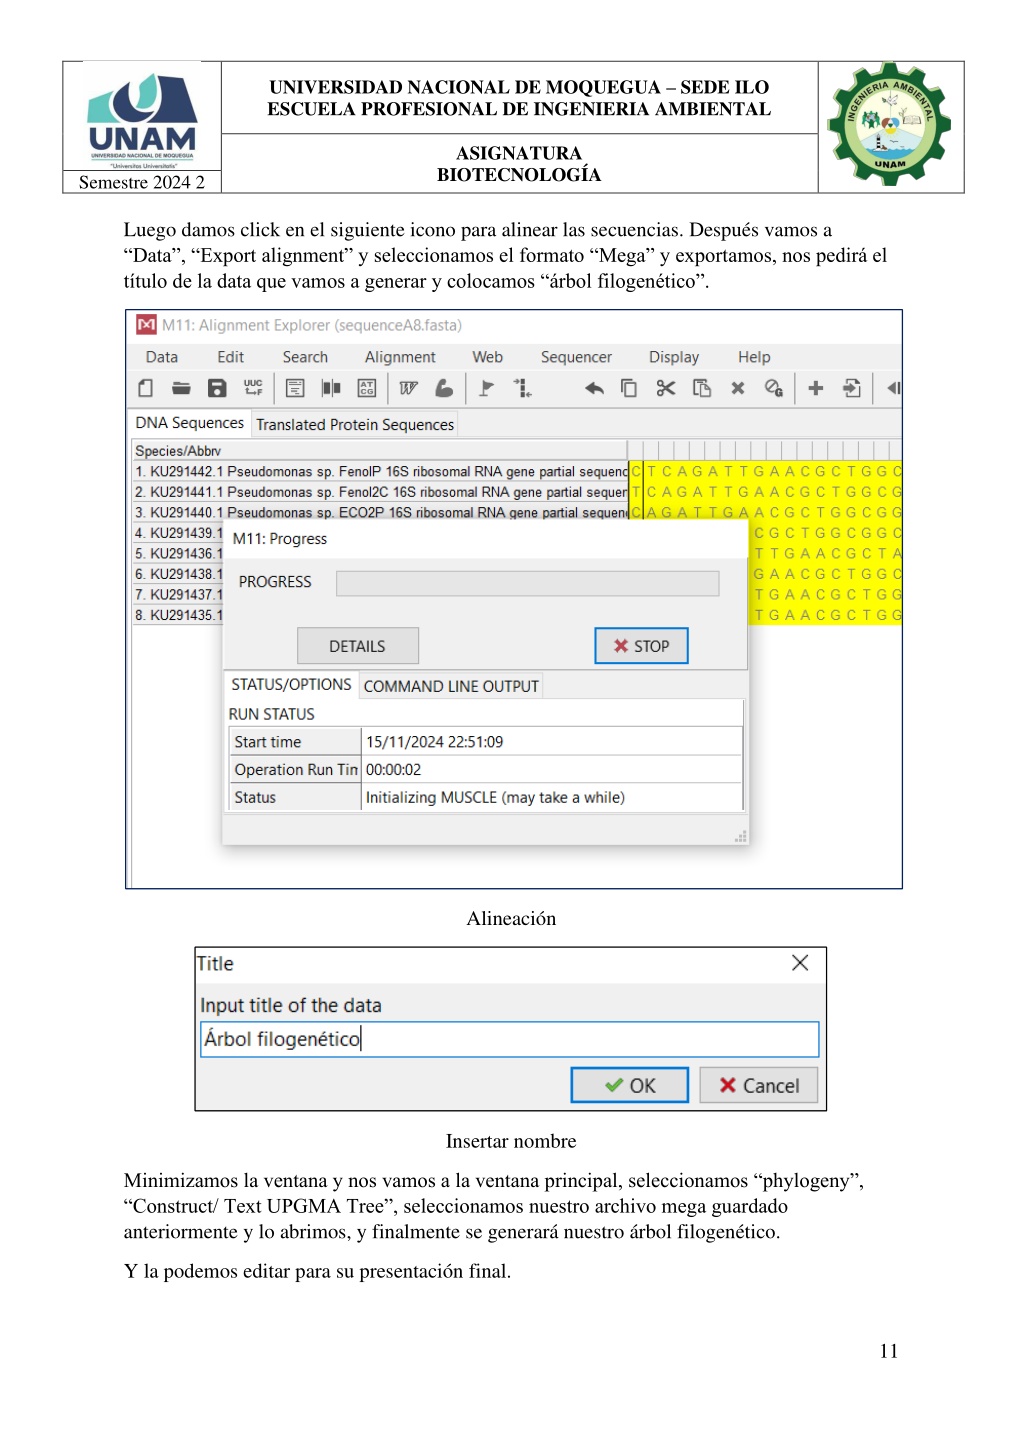Click the UUC codon translation icon
This screenshot has width=1023, height=1447.
(253, 388)
